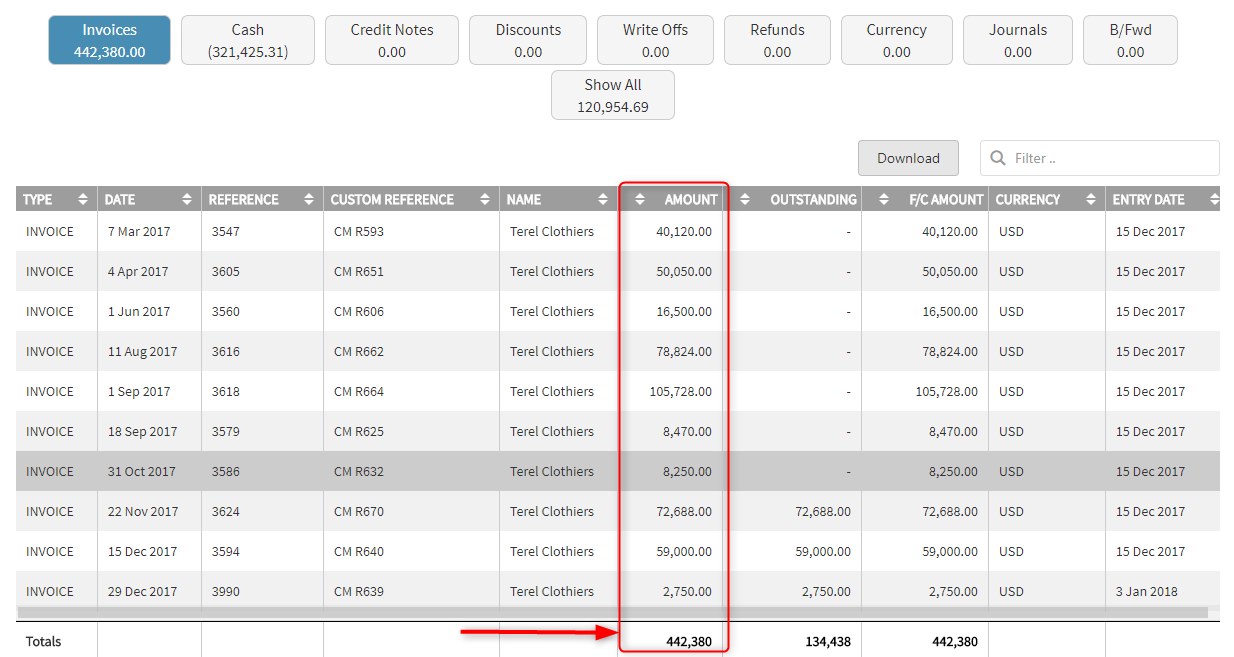Click 8,250.00 in the F/C AMOUNT column

954,471
